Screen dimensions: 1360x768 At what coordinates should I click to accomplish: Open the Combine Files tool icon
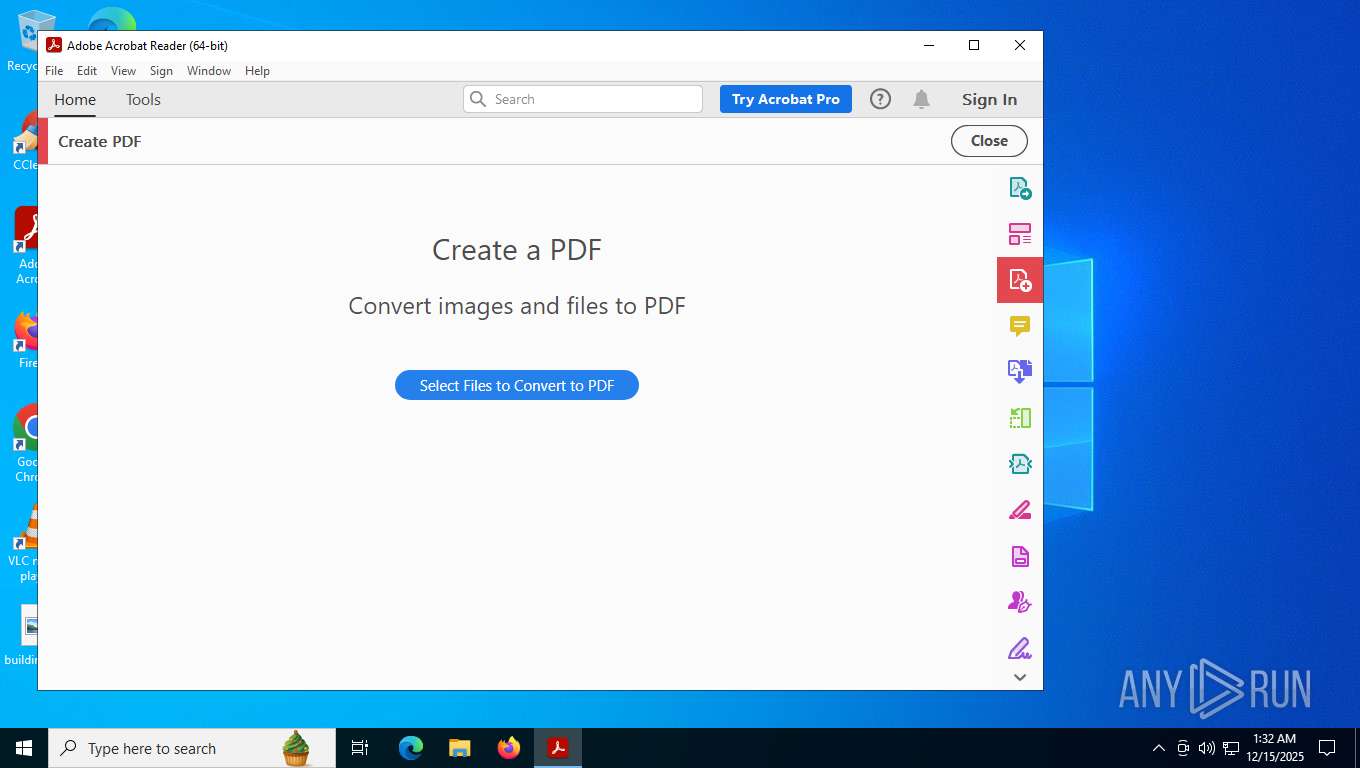pos(1020,372)
